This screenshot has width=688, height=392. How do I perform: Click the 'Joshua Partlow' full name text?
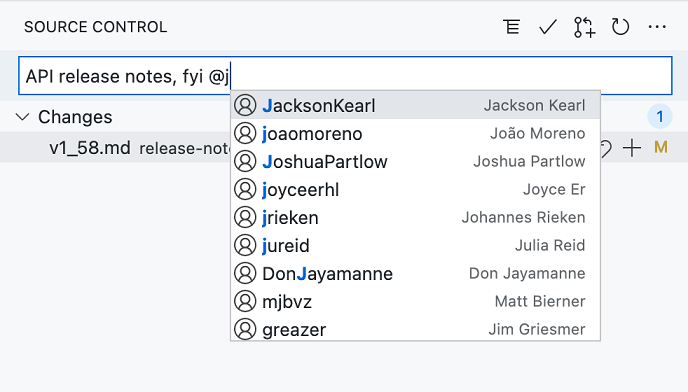tap(529, 162)
